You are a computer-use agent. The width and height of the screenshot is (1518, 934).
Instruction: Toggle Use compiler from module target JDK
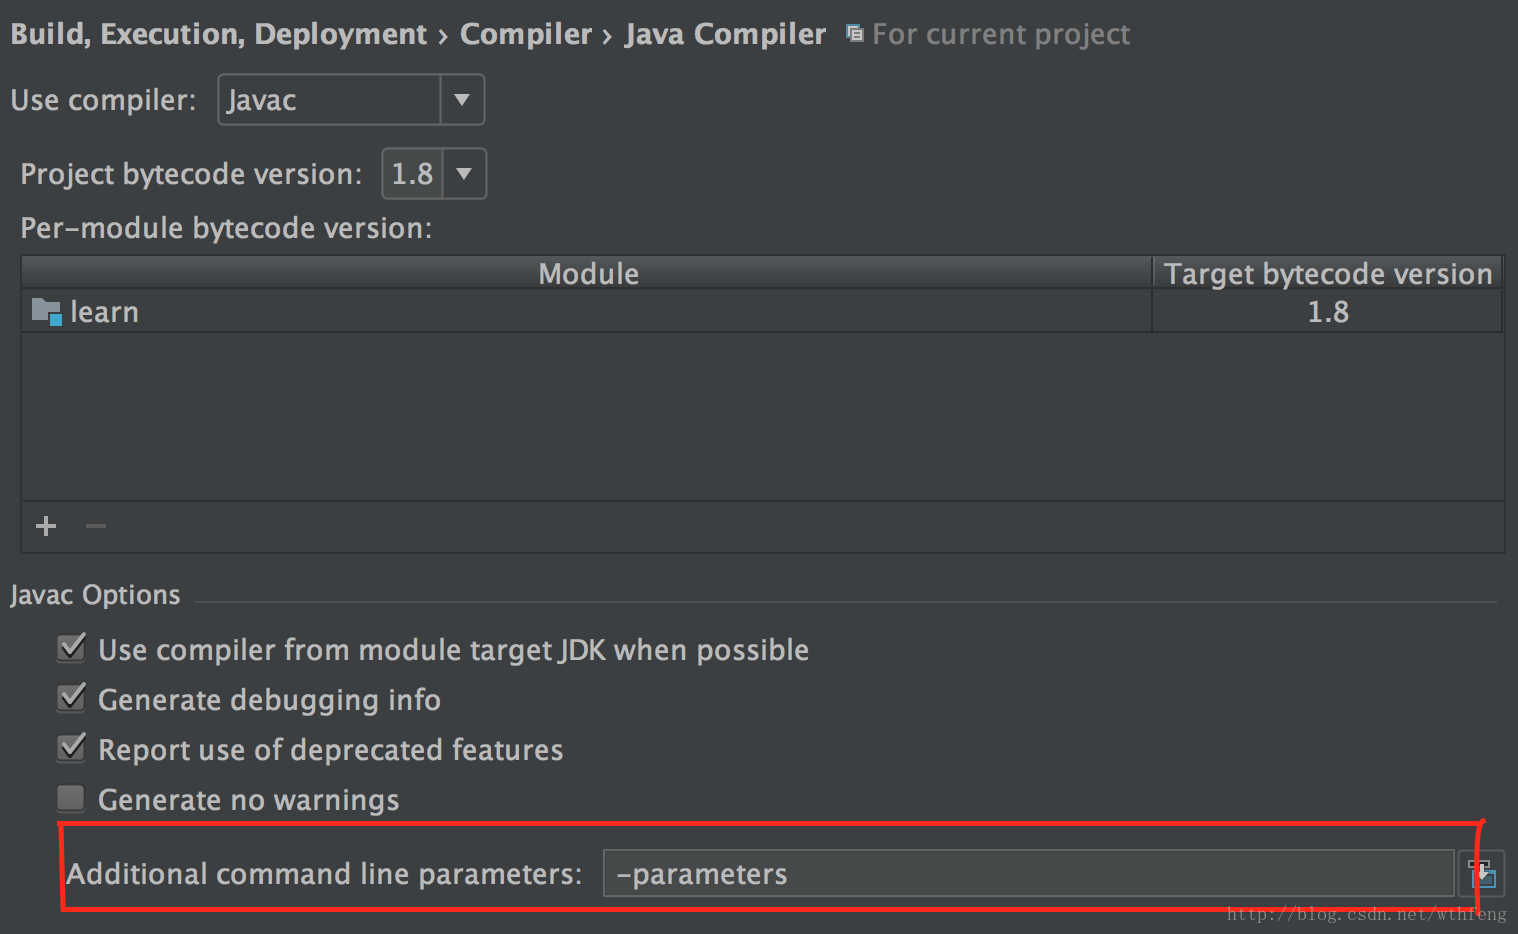coord(71,648)
